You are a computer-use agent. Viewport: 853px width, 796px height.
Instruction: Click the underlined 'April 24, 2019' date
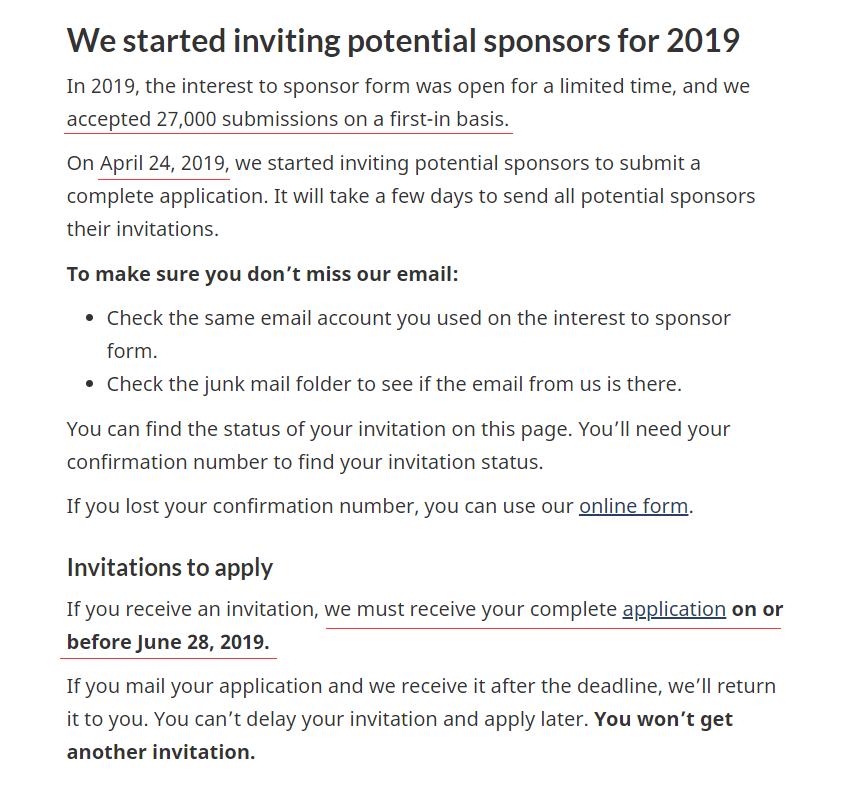tap(164, 163)
